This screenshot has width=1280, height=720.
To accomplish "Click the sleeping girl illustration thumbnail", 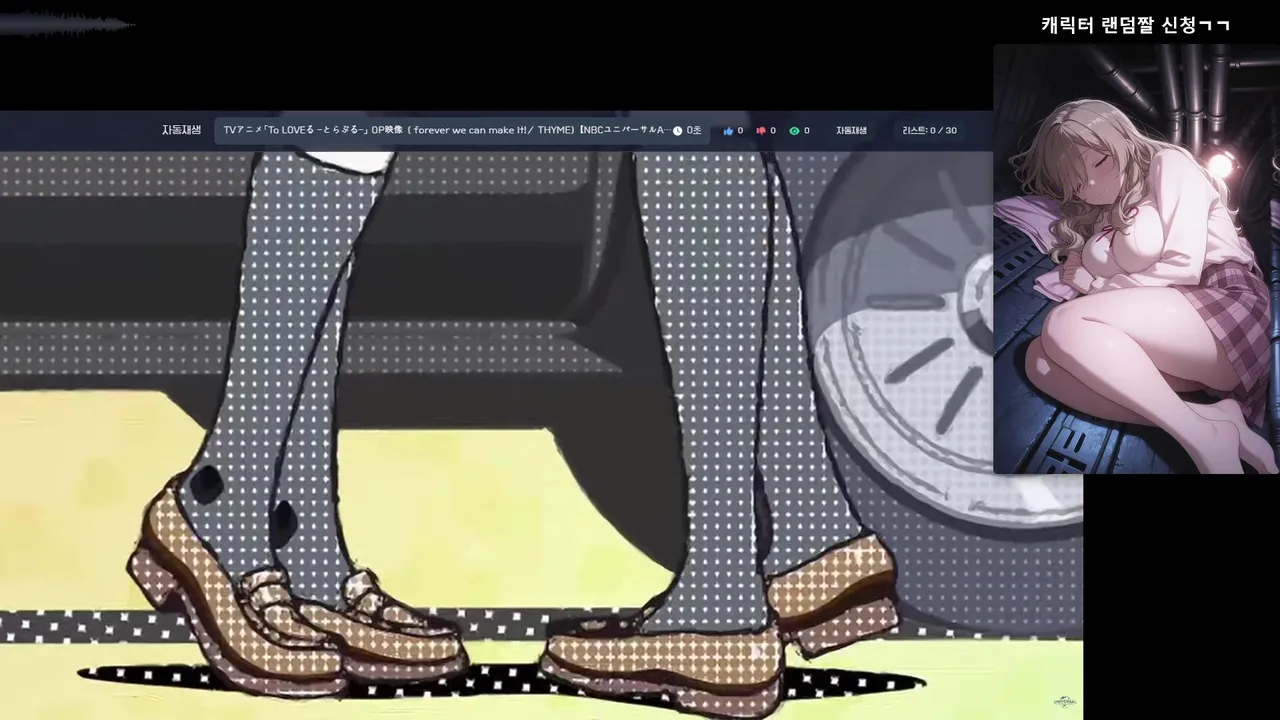I will pos(1136,259).
